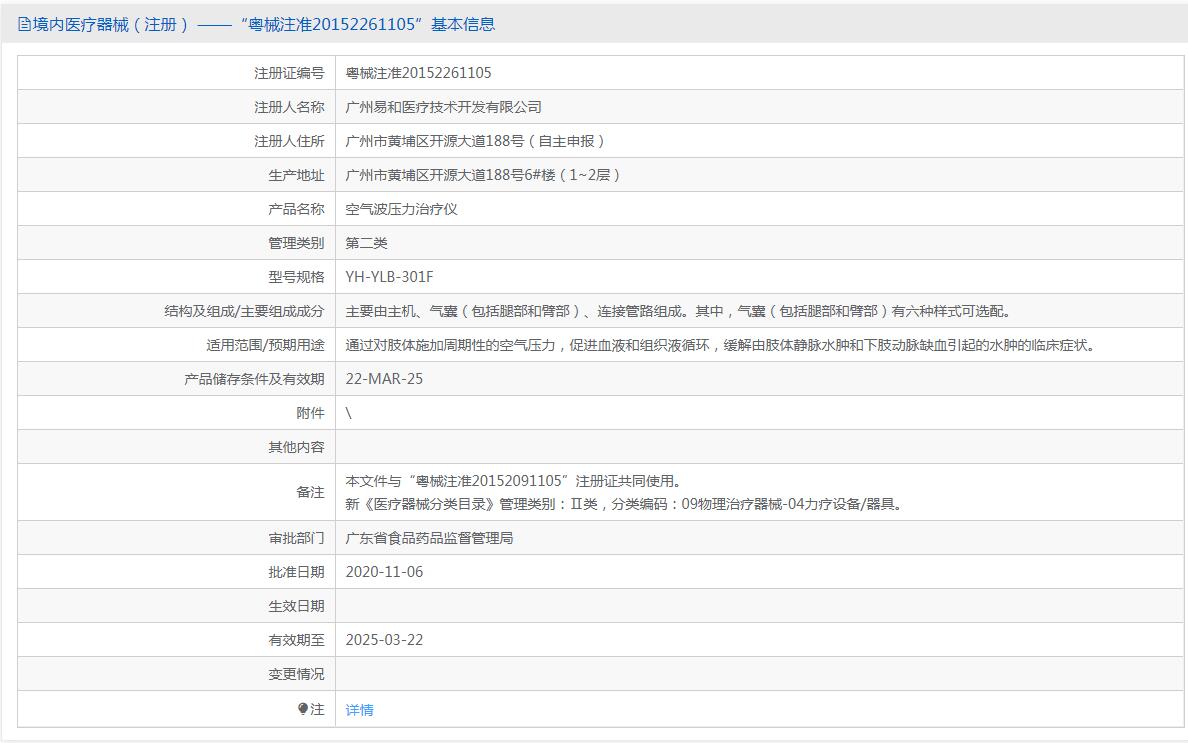
Task: Click the 有效期至 label
Action: (296, 640)
